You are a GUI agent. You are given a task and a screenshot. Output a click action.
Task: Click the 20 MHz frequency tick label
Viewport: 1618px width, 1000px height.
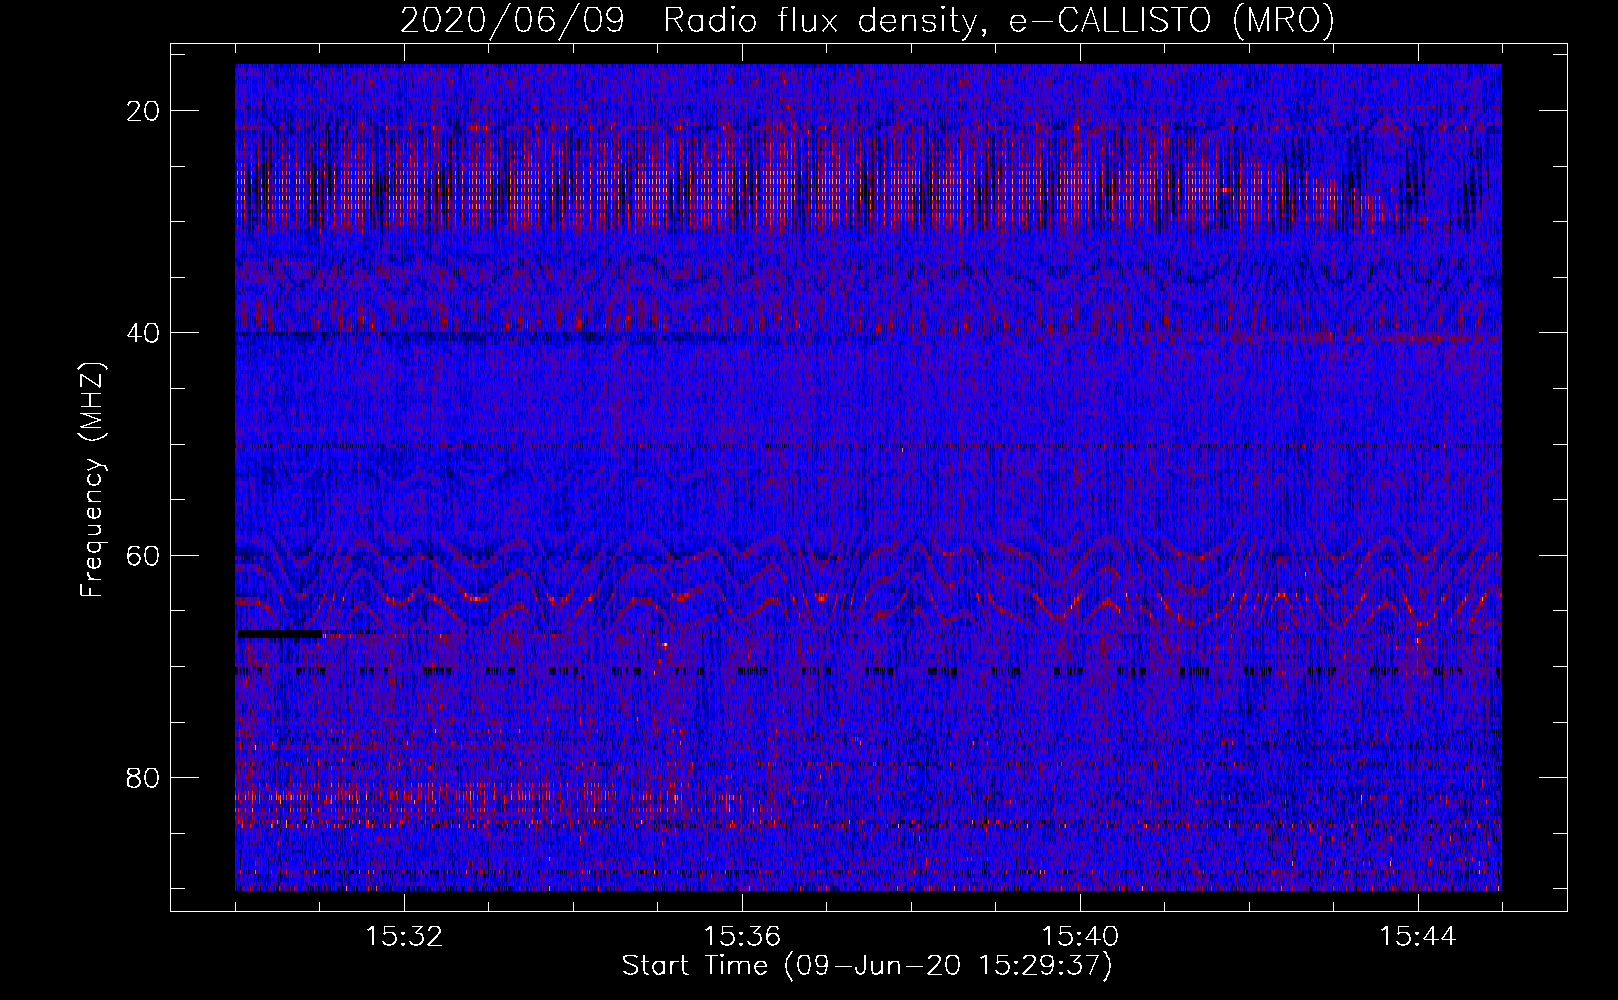(144, 111)
